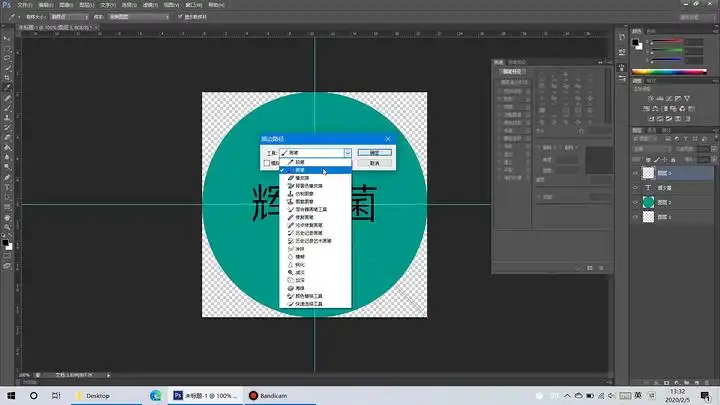The height and width of the screenshot is (405, 720).
Task: Click the OK button in stroke dialog
Action: point(374,152)
